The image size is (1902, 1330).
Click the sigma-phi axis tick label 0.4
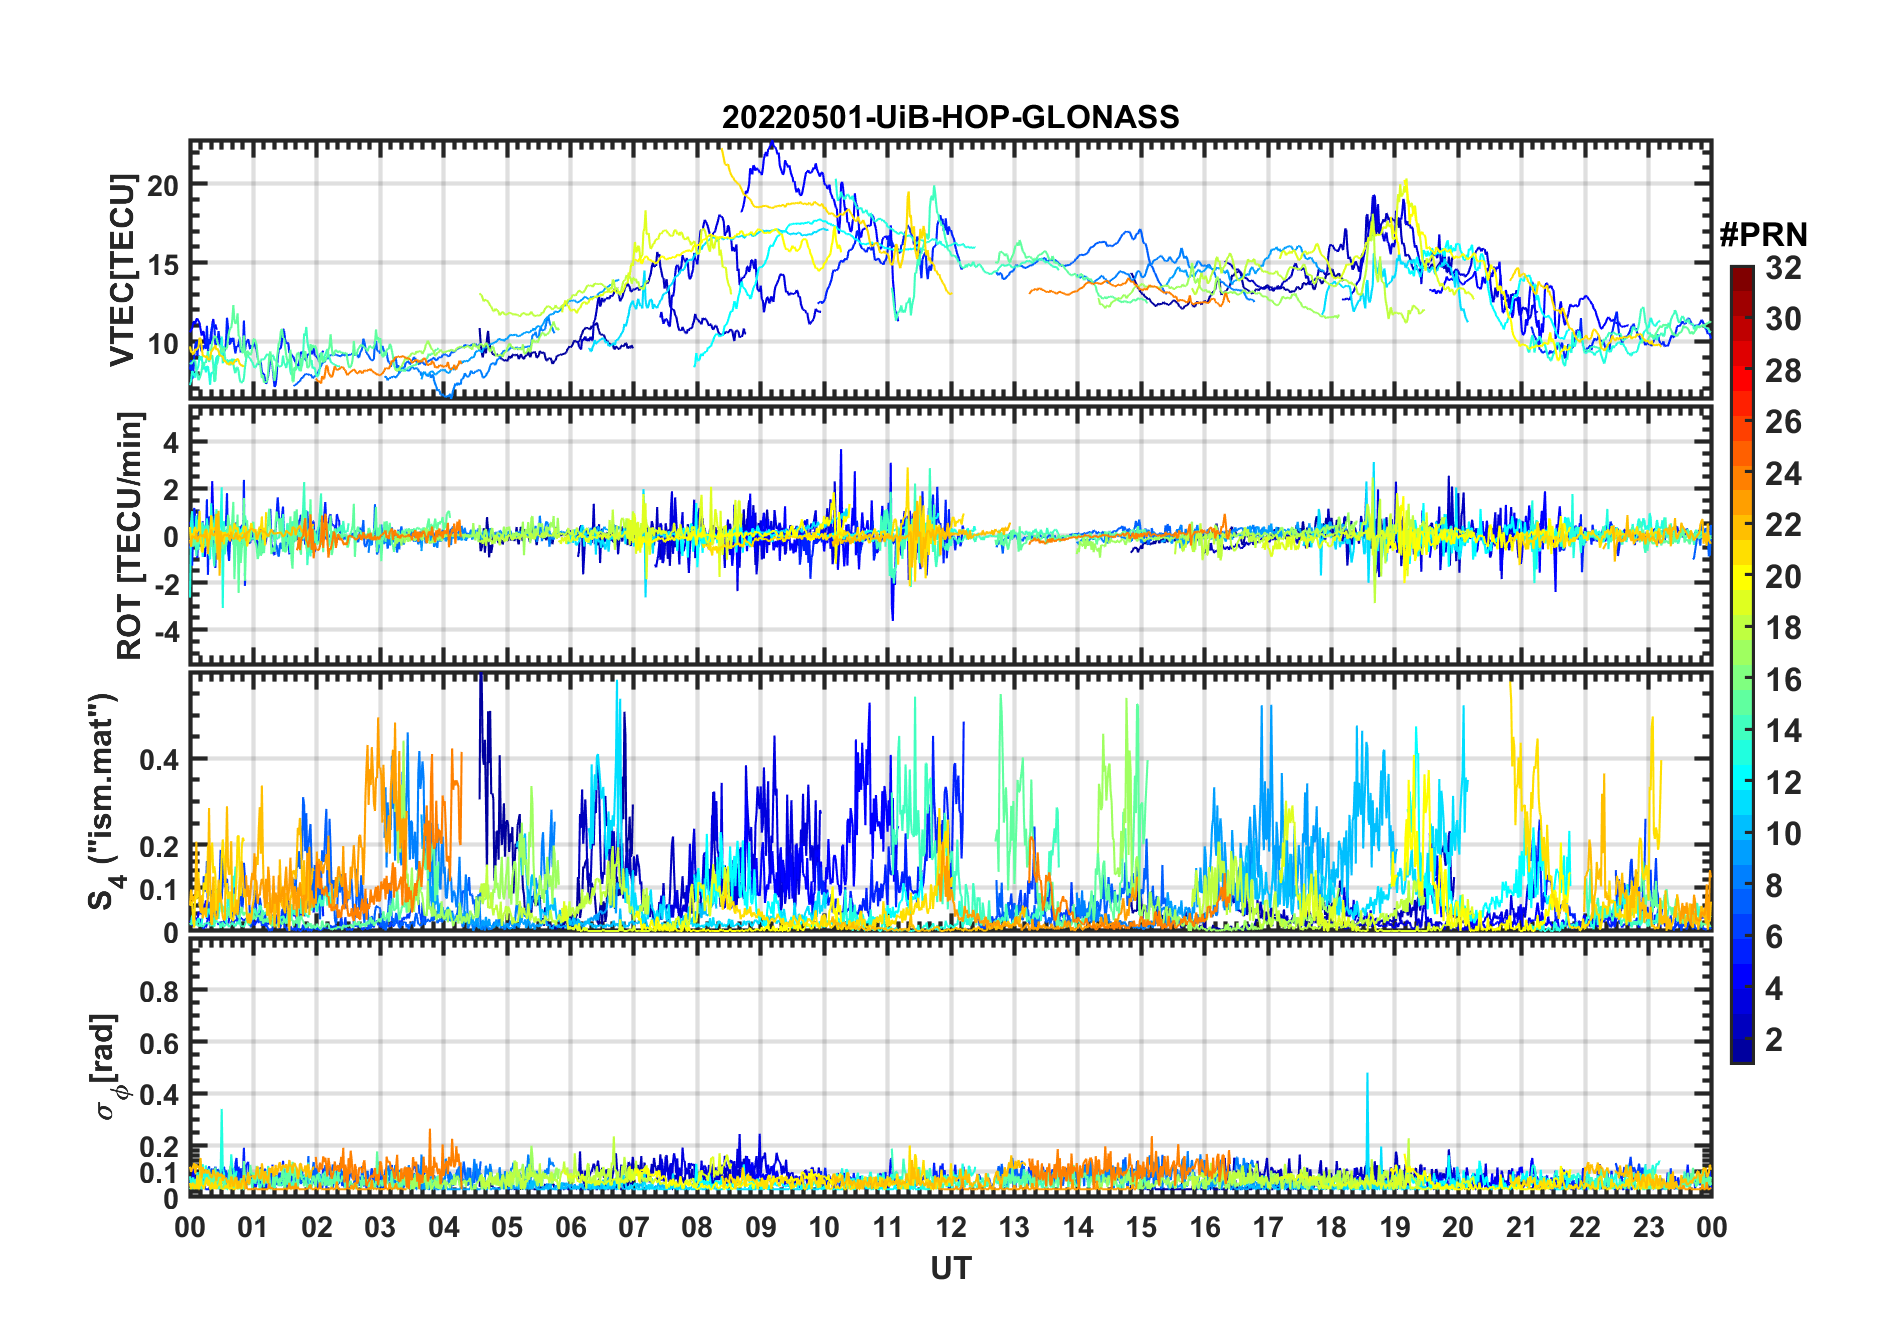point(159,1095)
